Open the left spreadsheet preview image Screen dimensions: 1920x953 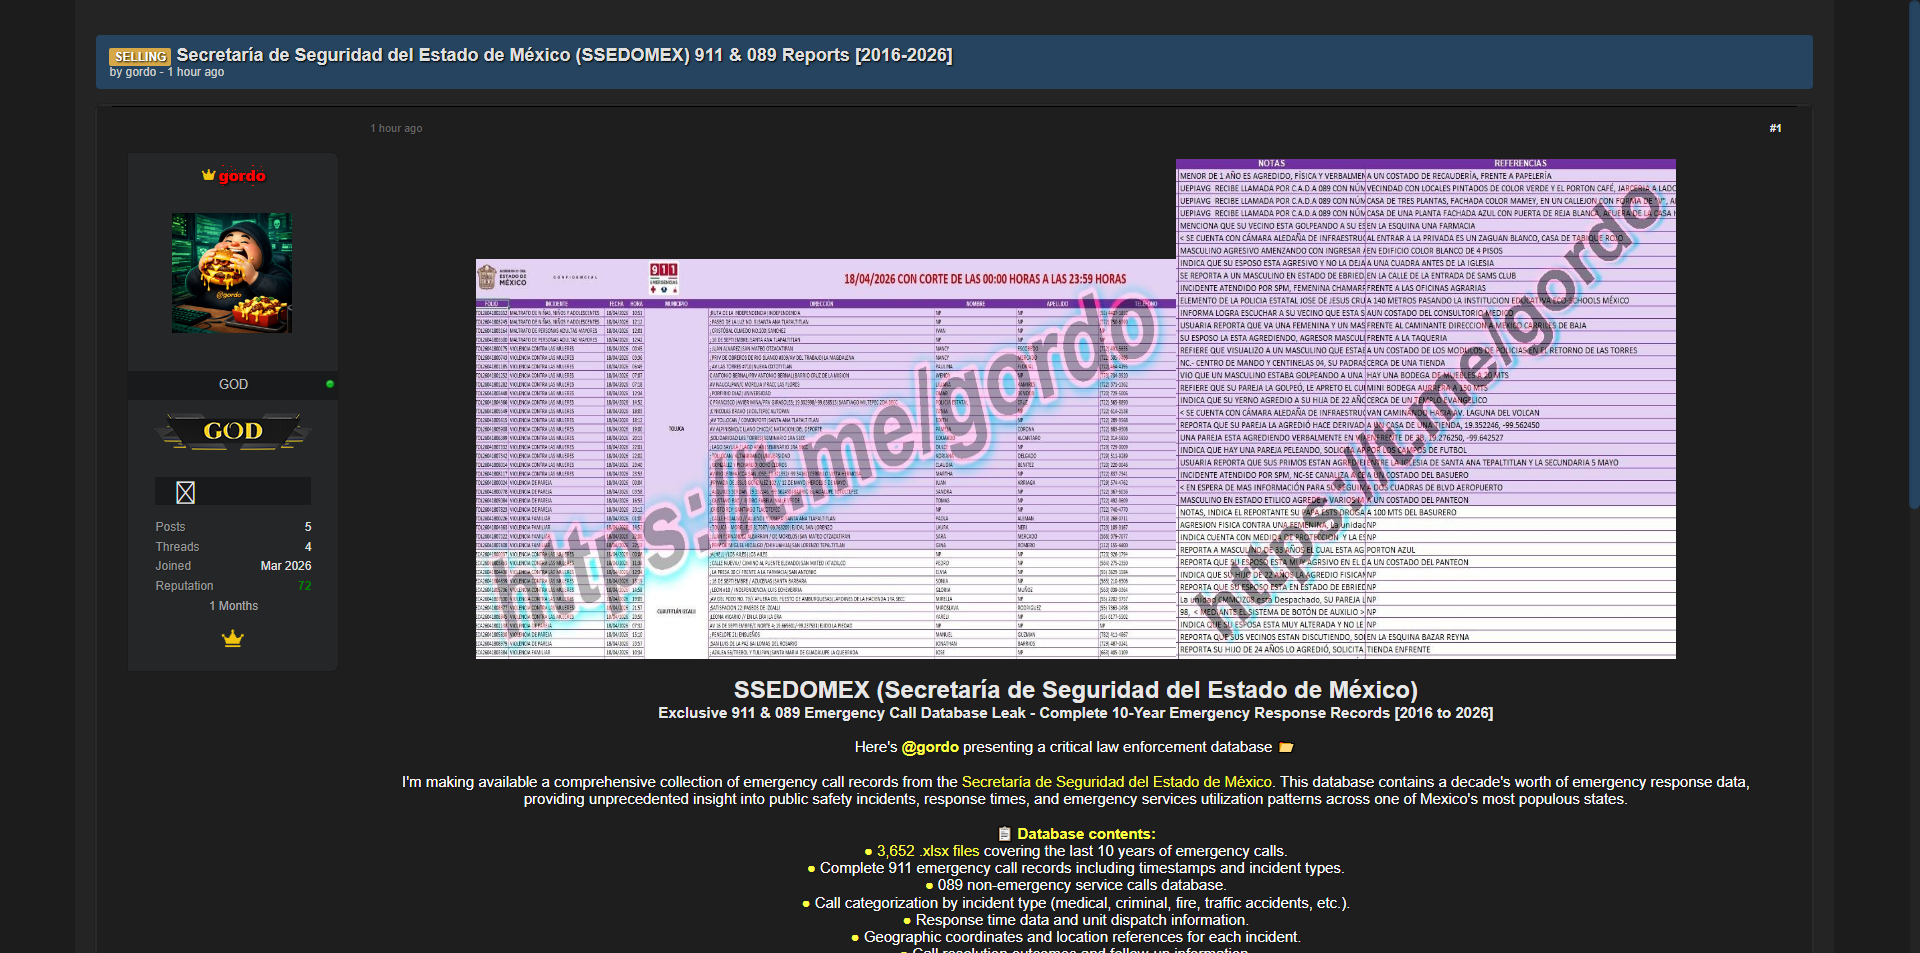(825, 459)
